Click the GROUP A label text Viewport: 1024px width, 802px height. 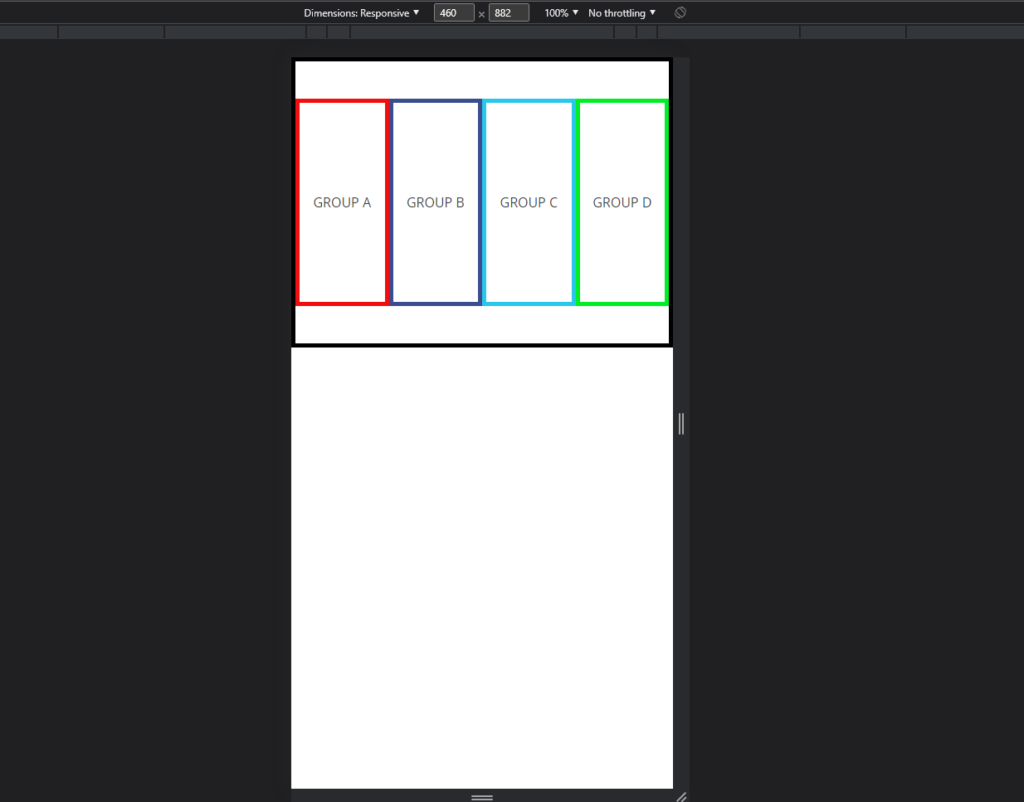click(342, 202)
